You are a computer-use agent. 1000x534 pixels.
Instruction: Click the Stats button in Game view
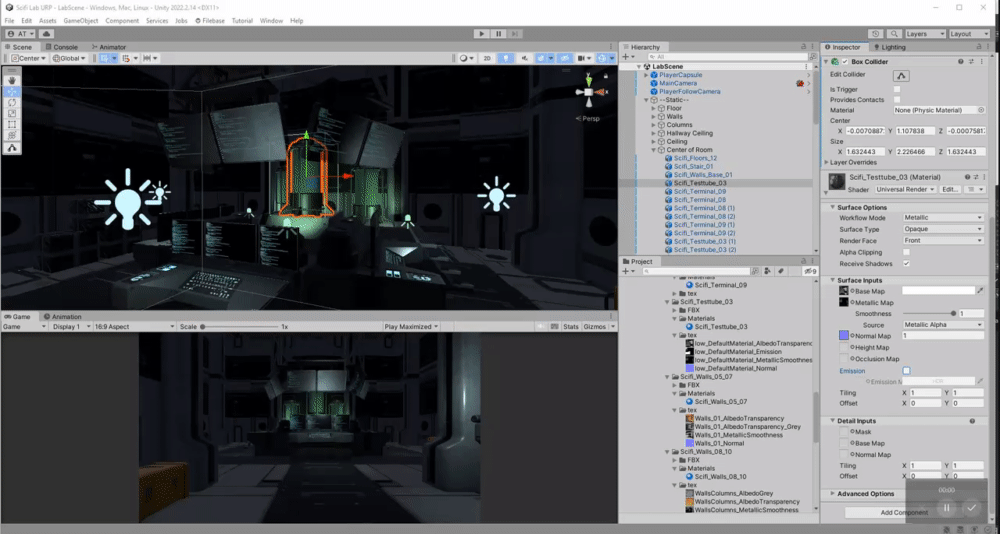(571, 326)
